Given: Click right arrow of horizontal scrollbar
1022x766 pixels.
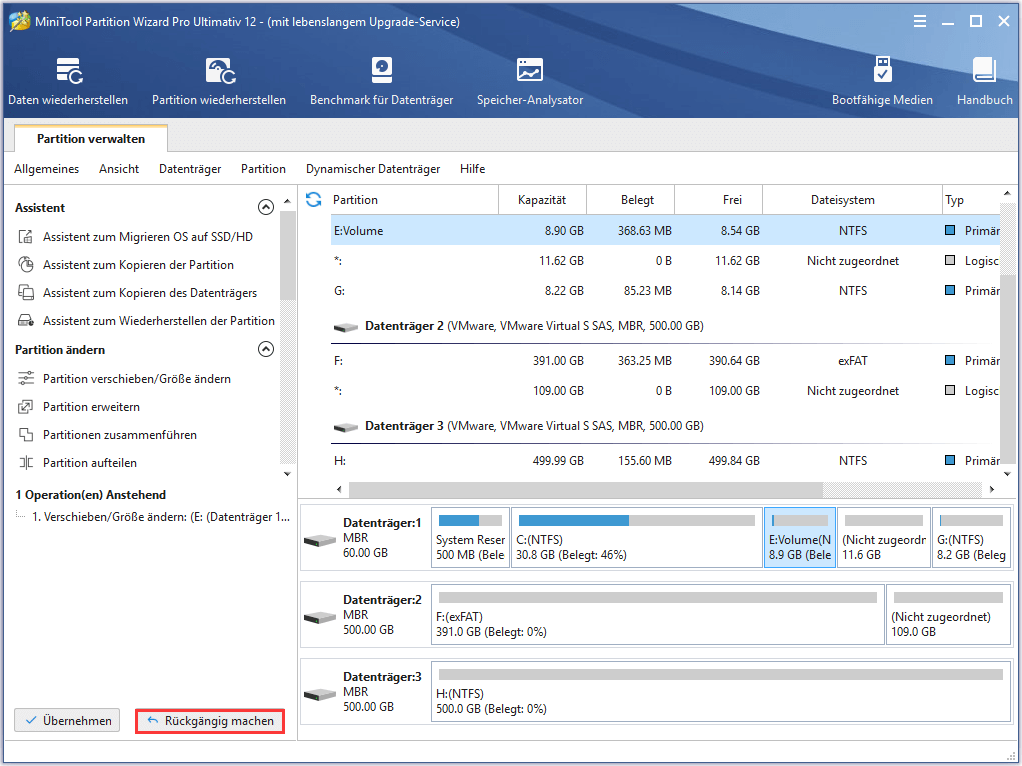Looking at the screenshot, I should pos(991,489).
